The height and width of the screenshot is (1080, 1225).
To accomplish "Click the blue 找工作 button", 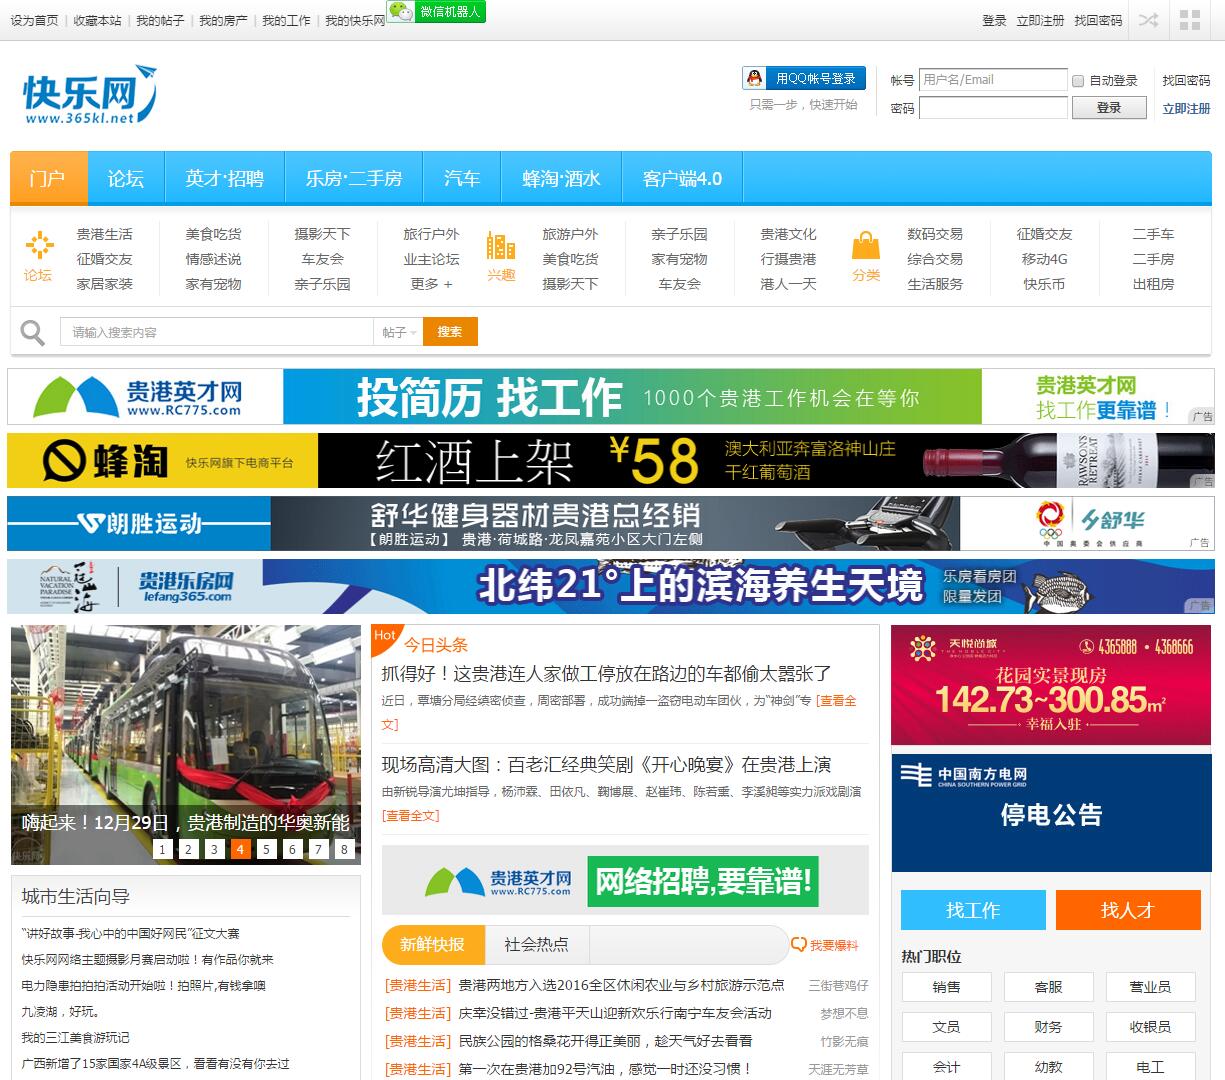I will 973,910.
